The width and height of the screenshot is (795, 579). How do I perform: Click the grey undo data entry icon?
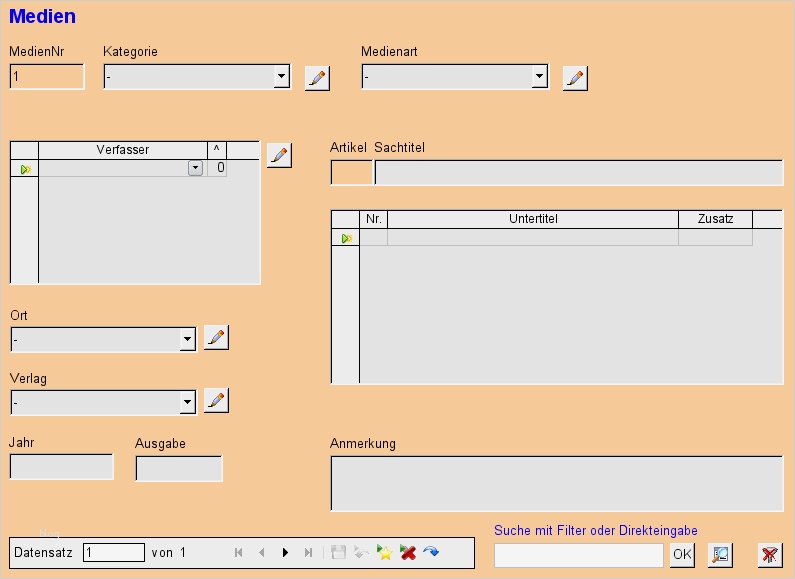361,552
